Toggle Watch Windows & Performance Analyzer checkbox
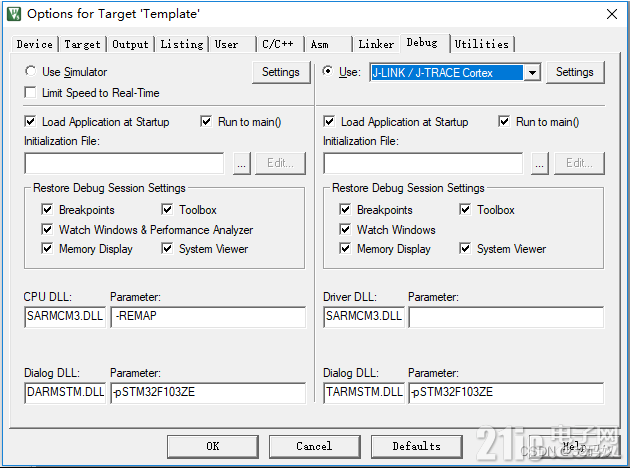This screenshot has width=630, height=468. pos(47,229)
